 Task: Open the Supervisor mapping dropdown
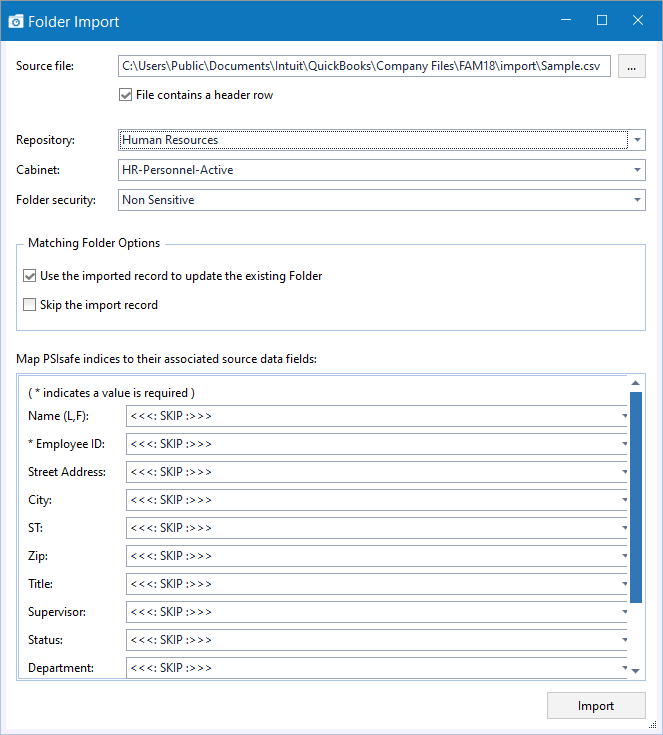coord(377,612)
